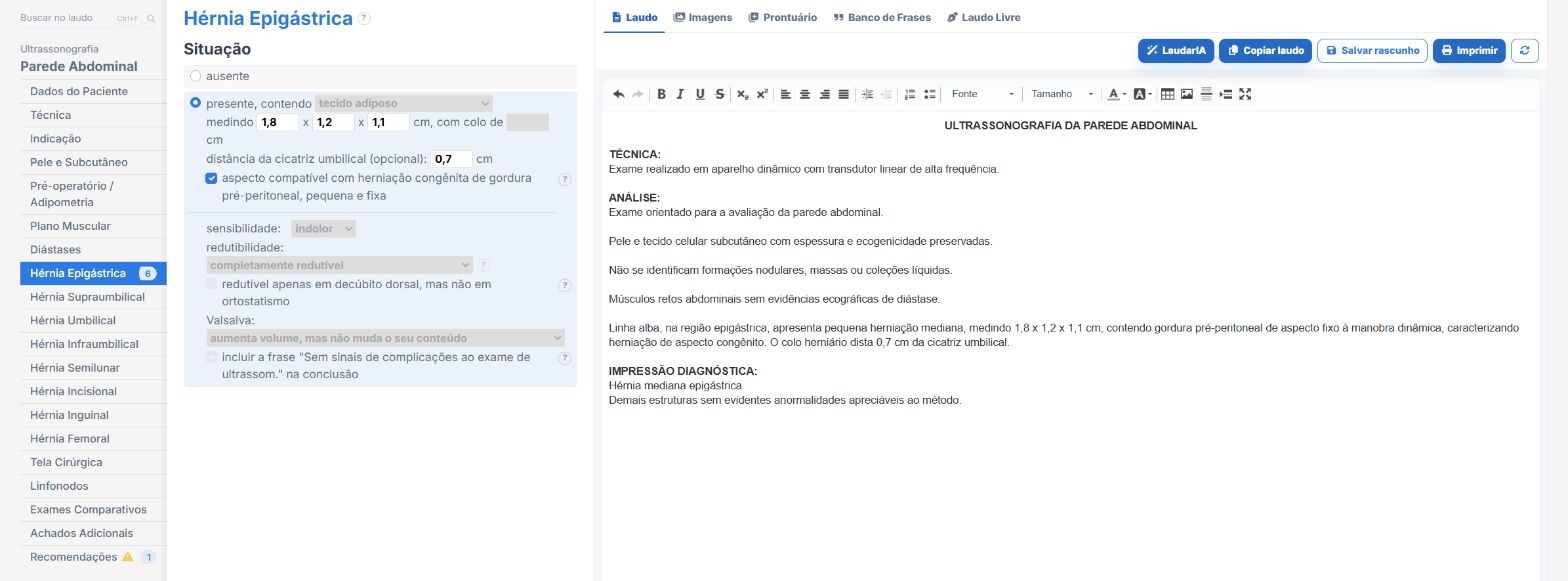This screenshot has width=1568, height=581.
Task: Open the Banco de Frases tab
Action: click(882, 17)
